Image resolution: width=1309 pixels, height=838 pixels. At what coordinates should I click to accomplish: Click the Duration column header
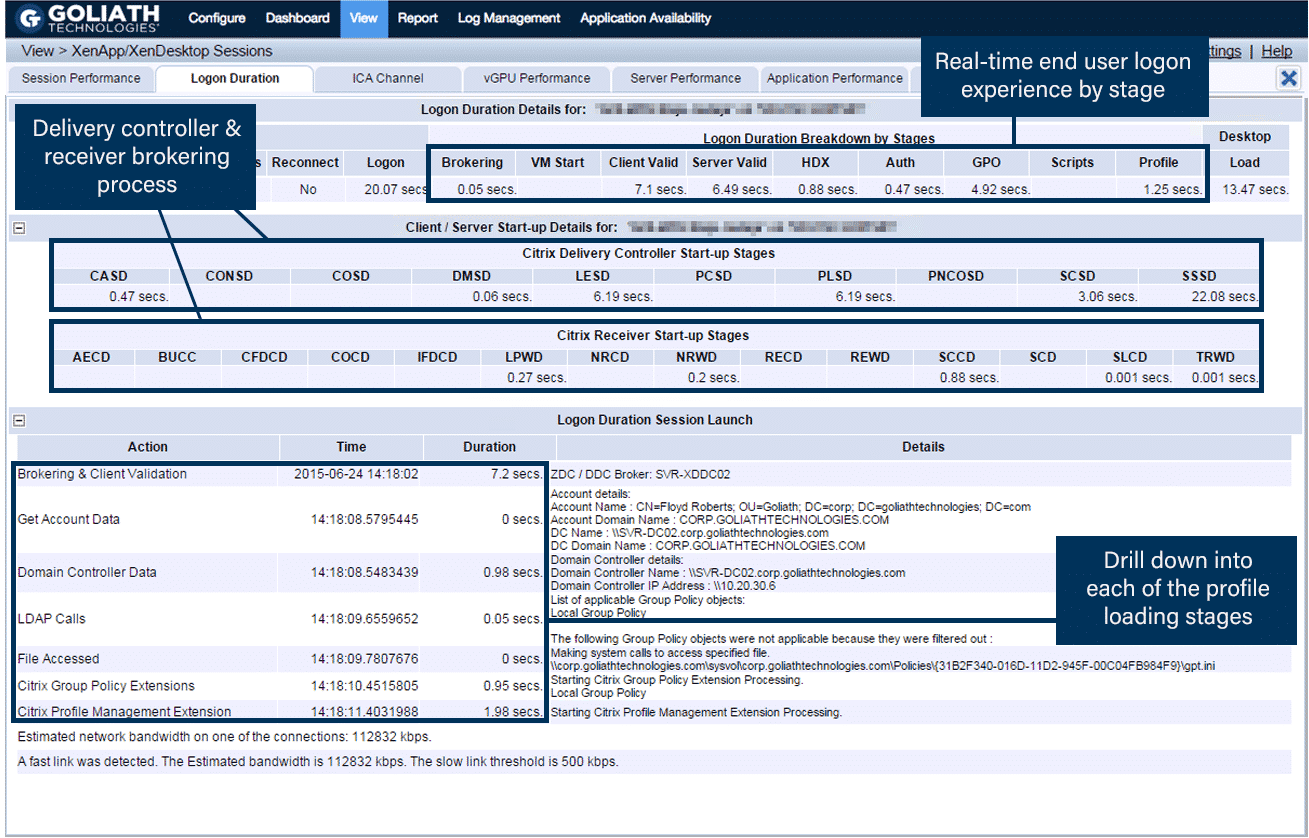click(x=490, y=447)
